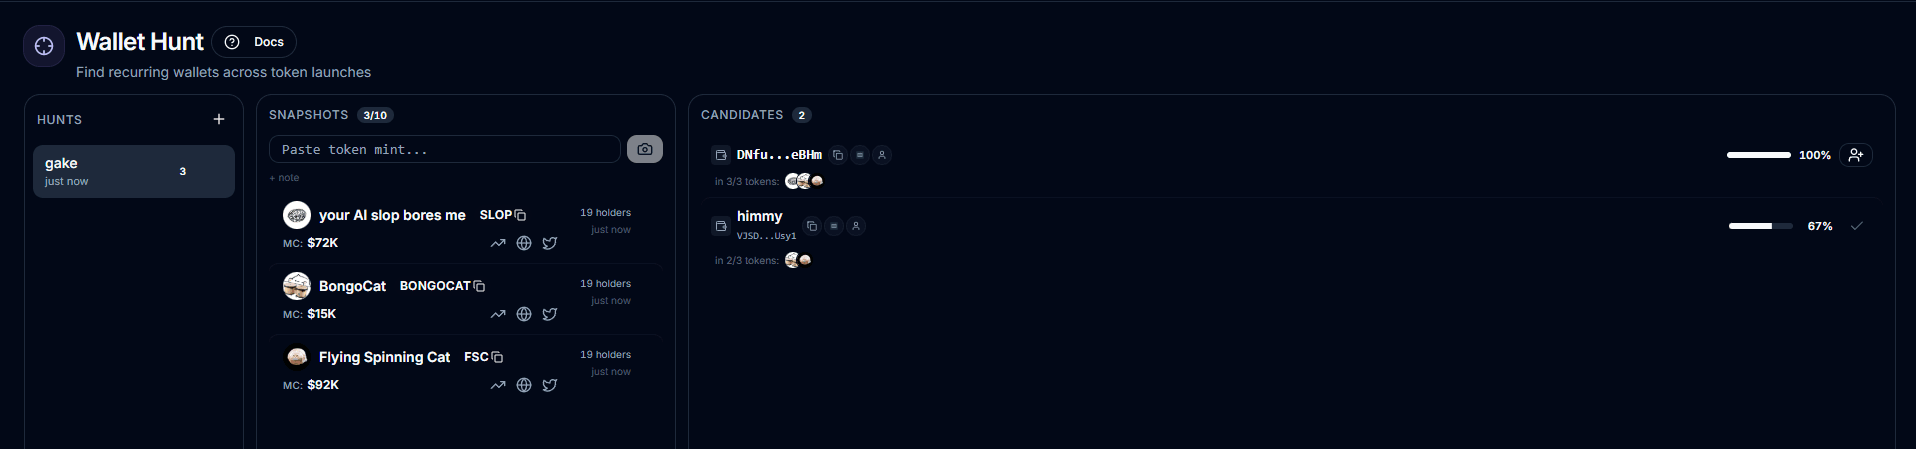The width and height of the screenshot is (1916, 449).
Task: Click the add note link
Action: [284, 178]
